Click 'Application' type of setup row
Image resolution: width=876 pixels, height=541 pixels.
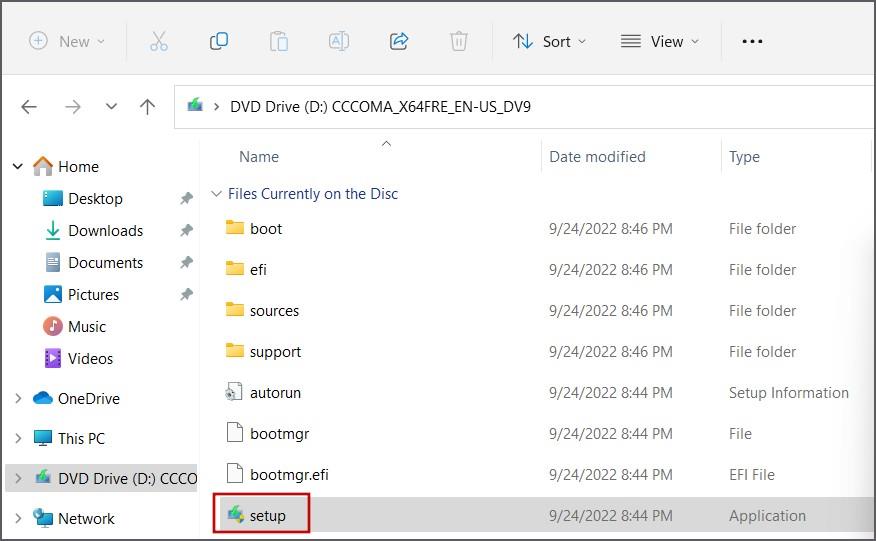pos(768,516)
